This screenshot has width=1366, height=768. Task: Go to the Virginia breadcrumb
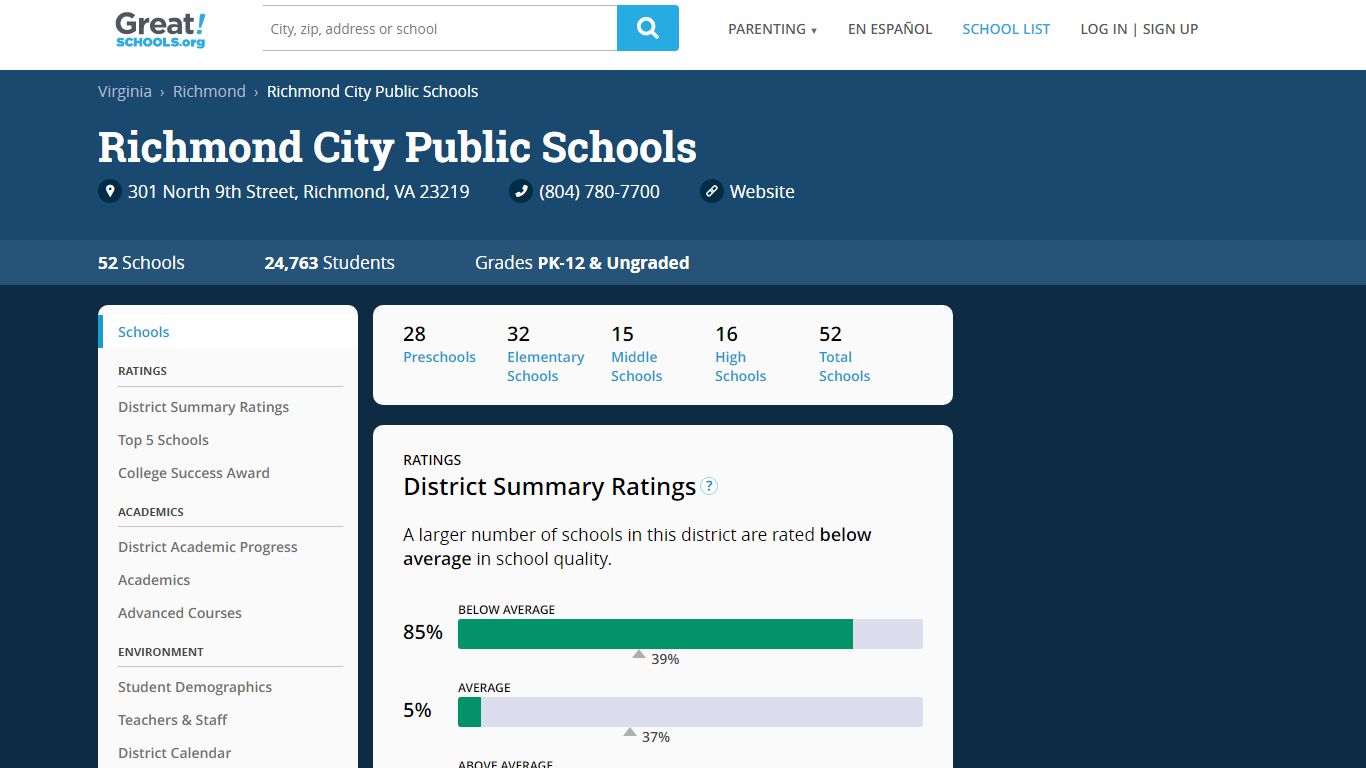pos(125,91)
